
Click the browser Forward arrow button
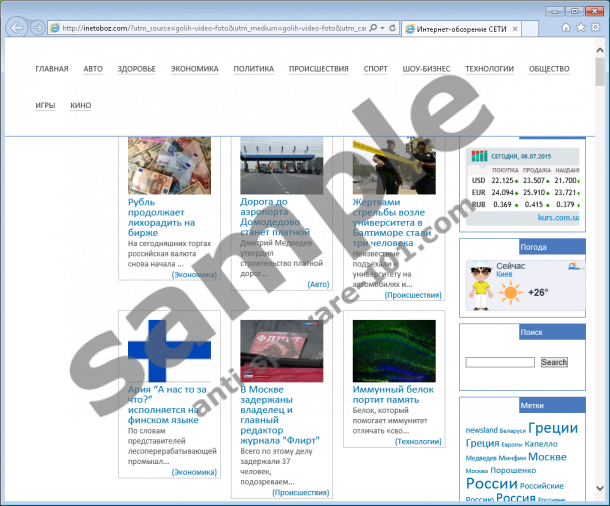click(39, 27)
